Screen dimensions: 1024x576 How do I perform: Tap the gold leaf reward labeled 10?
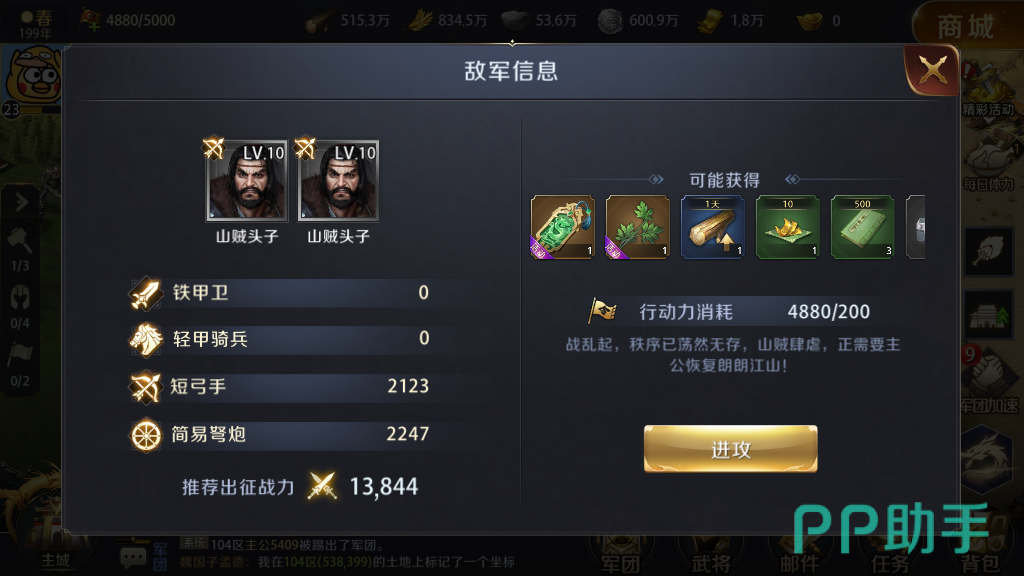(x=788, y=227)
